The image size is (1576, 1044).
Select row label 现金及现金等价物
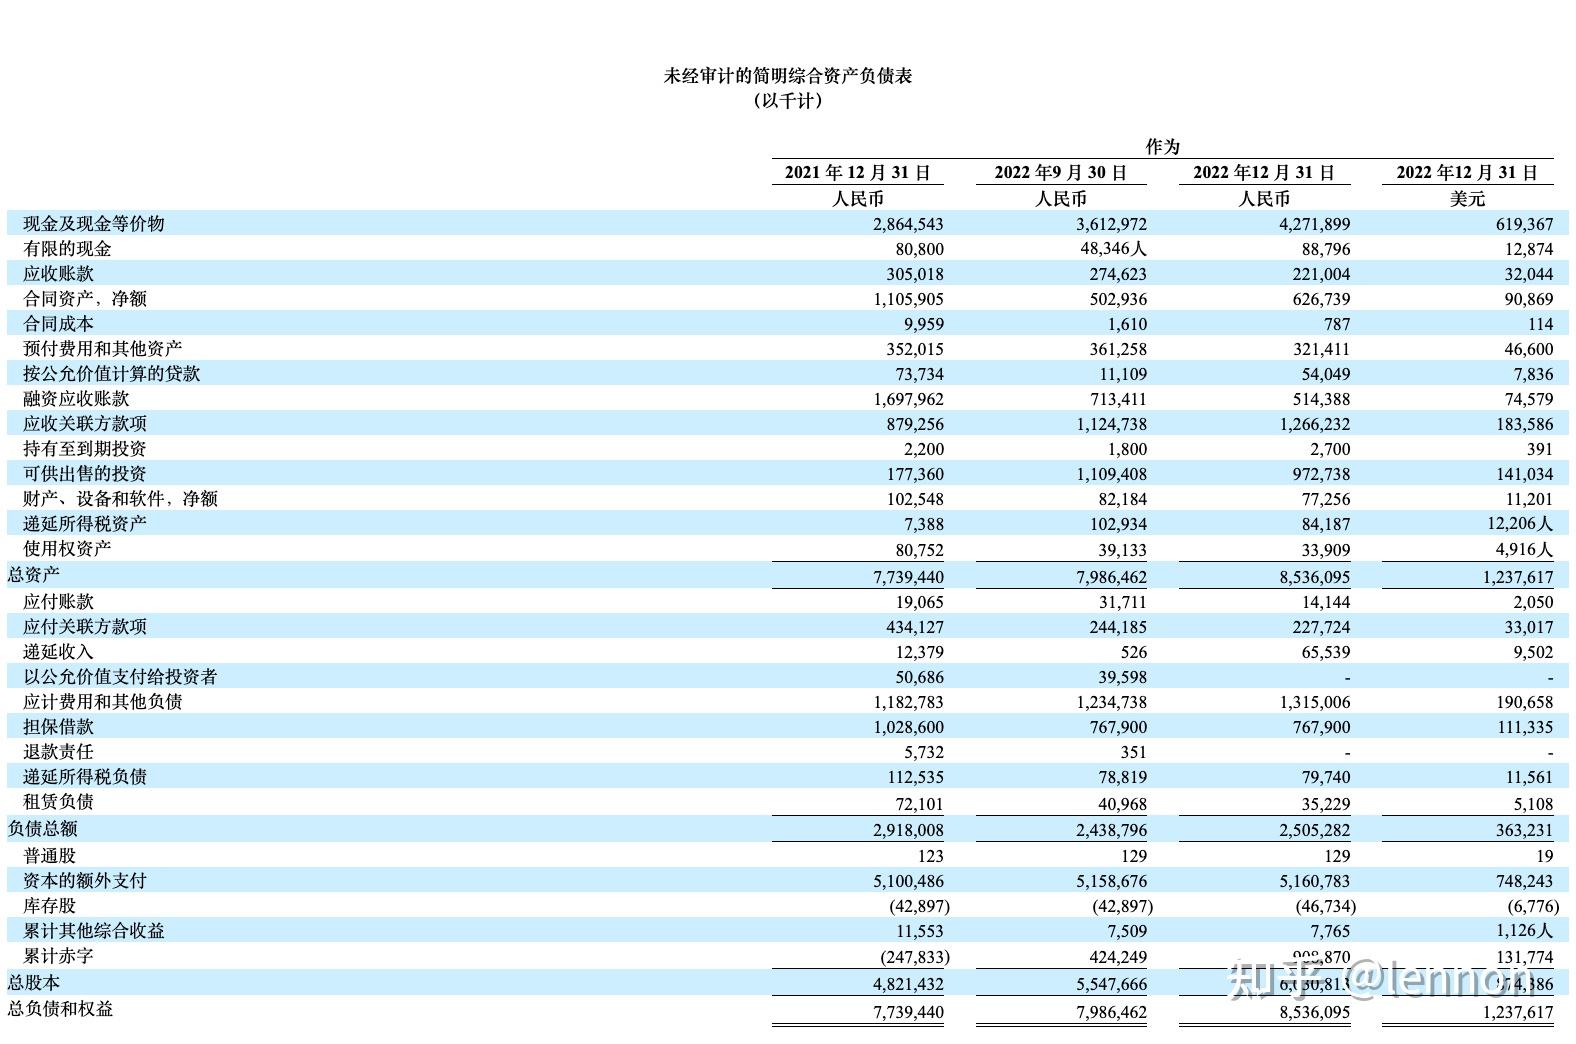(x=94, y=223)
